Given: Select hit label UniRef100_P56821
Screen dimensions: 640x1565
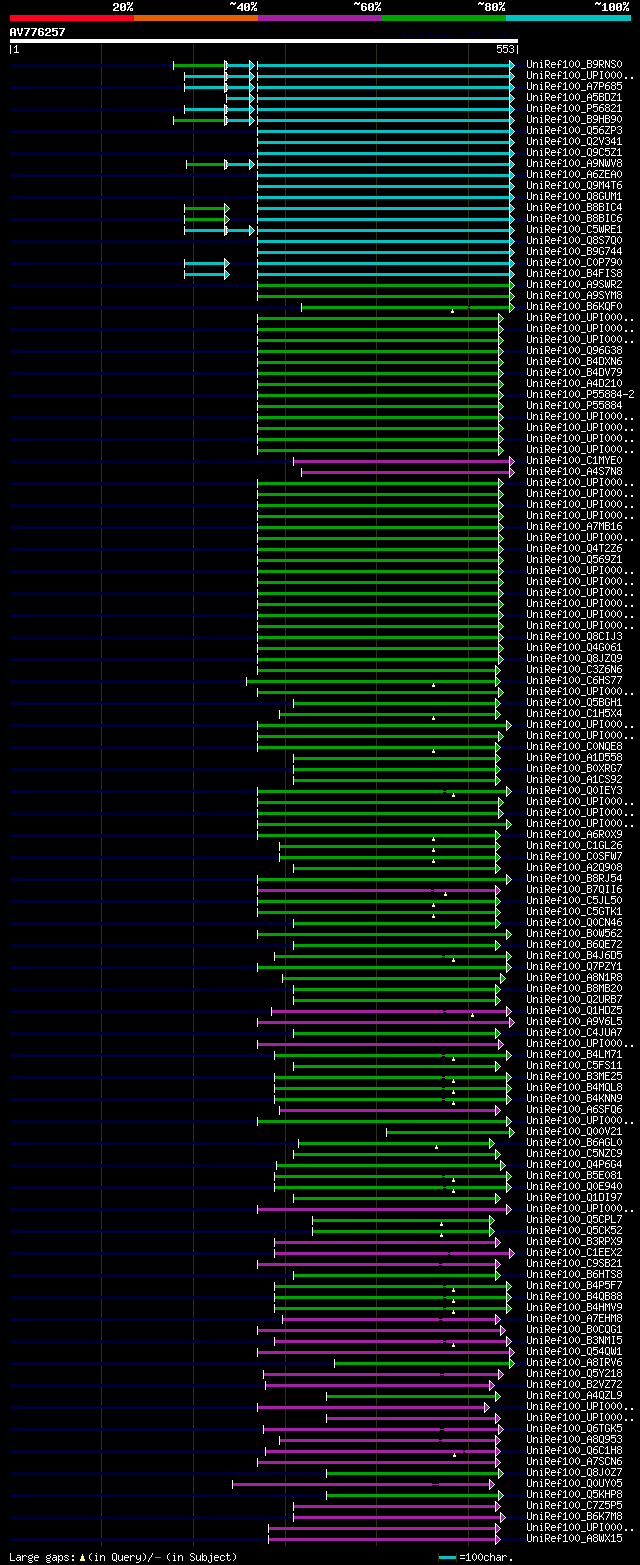Looking at the screenshot, I should tap(574, 109).
